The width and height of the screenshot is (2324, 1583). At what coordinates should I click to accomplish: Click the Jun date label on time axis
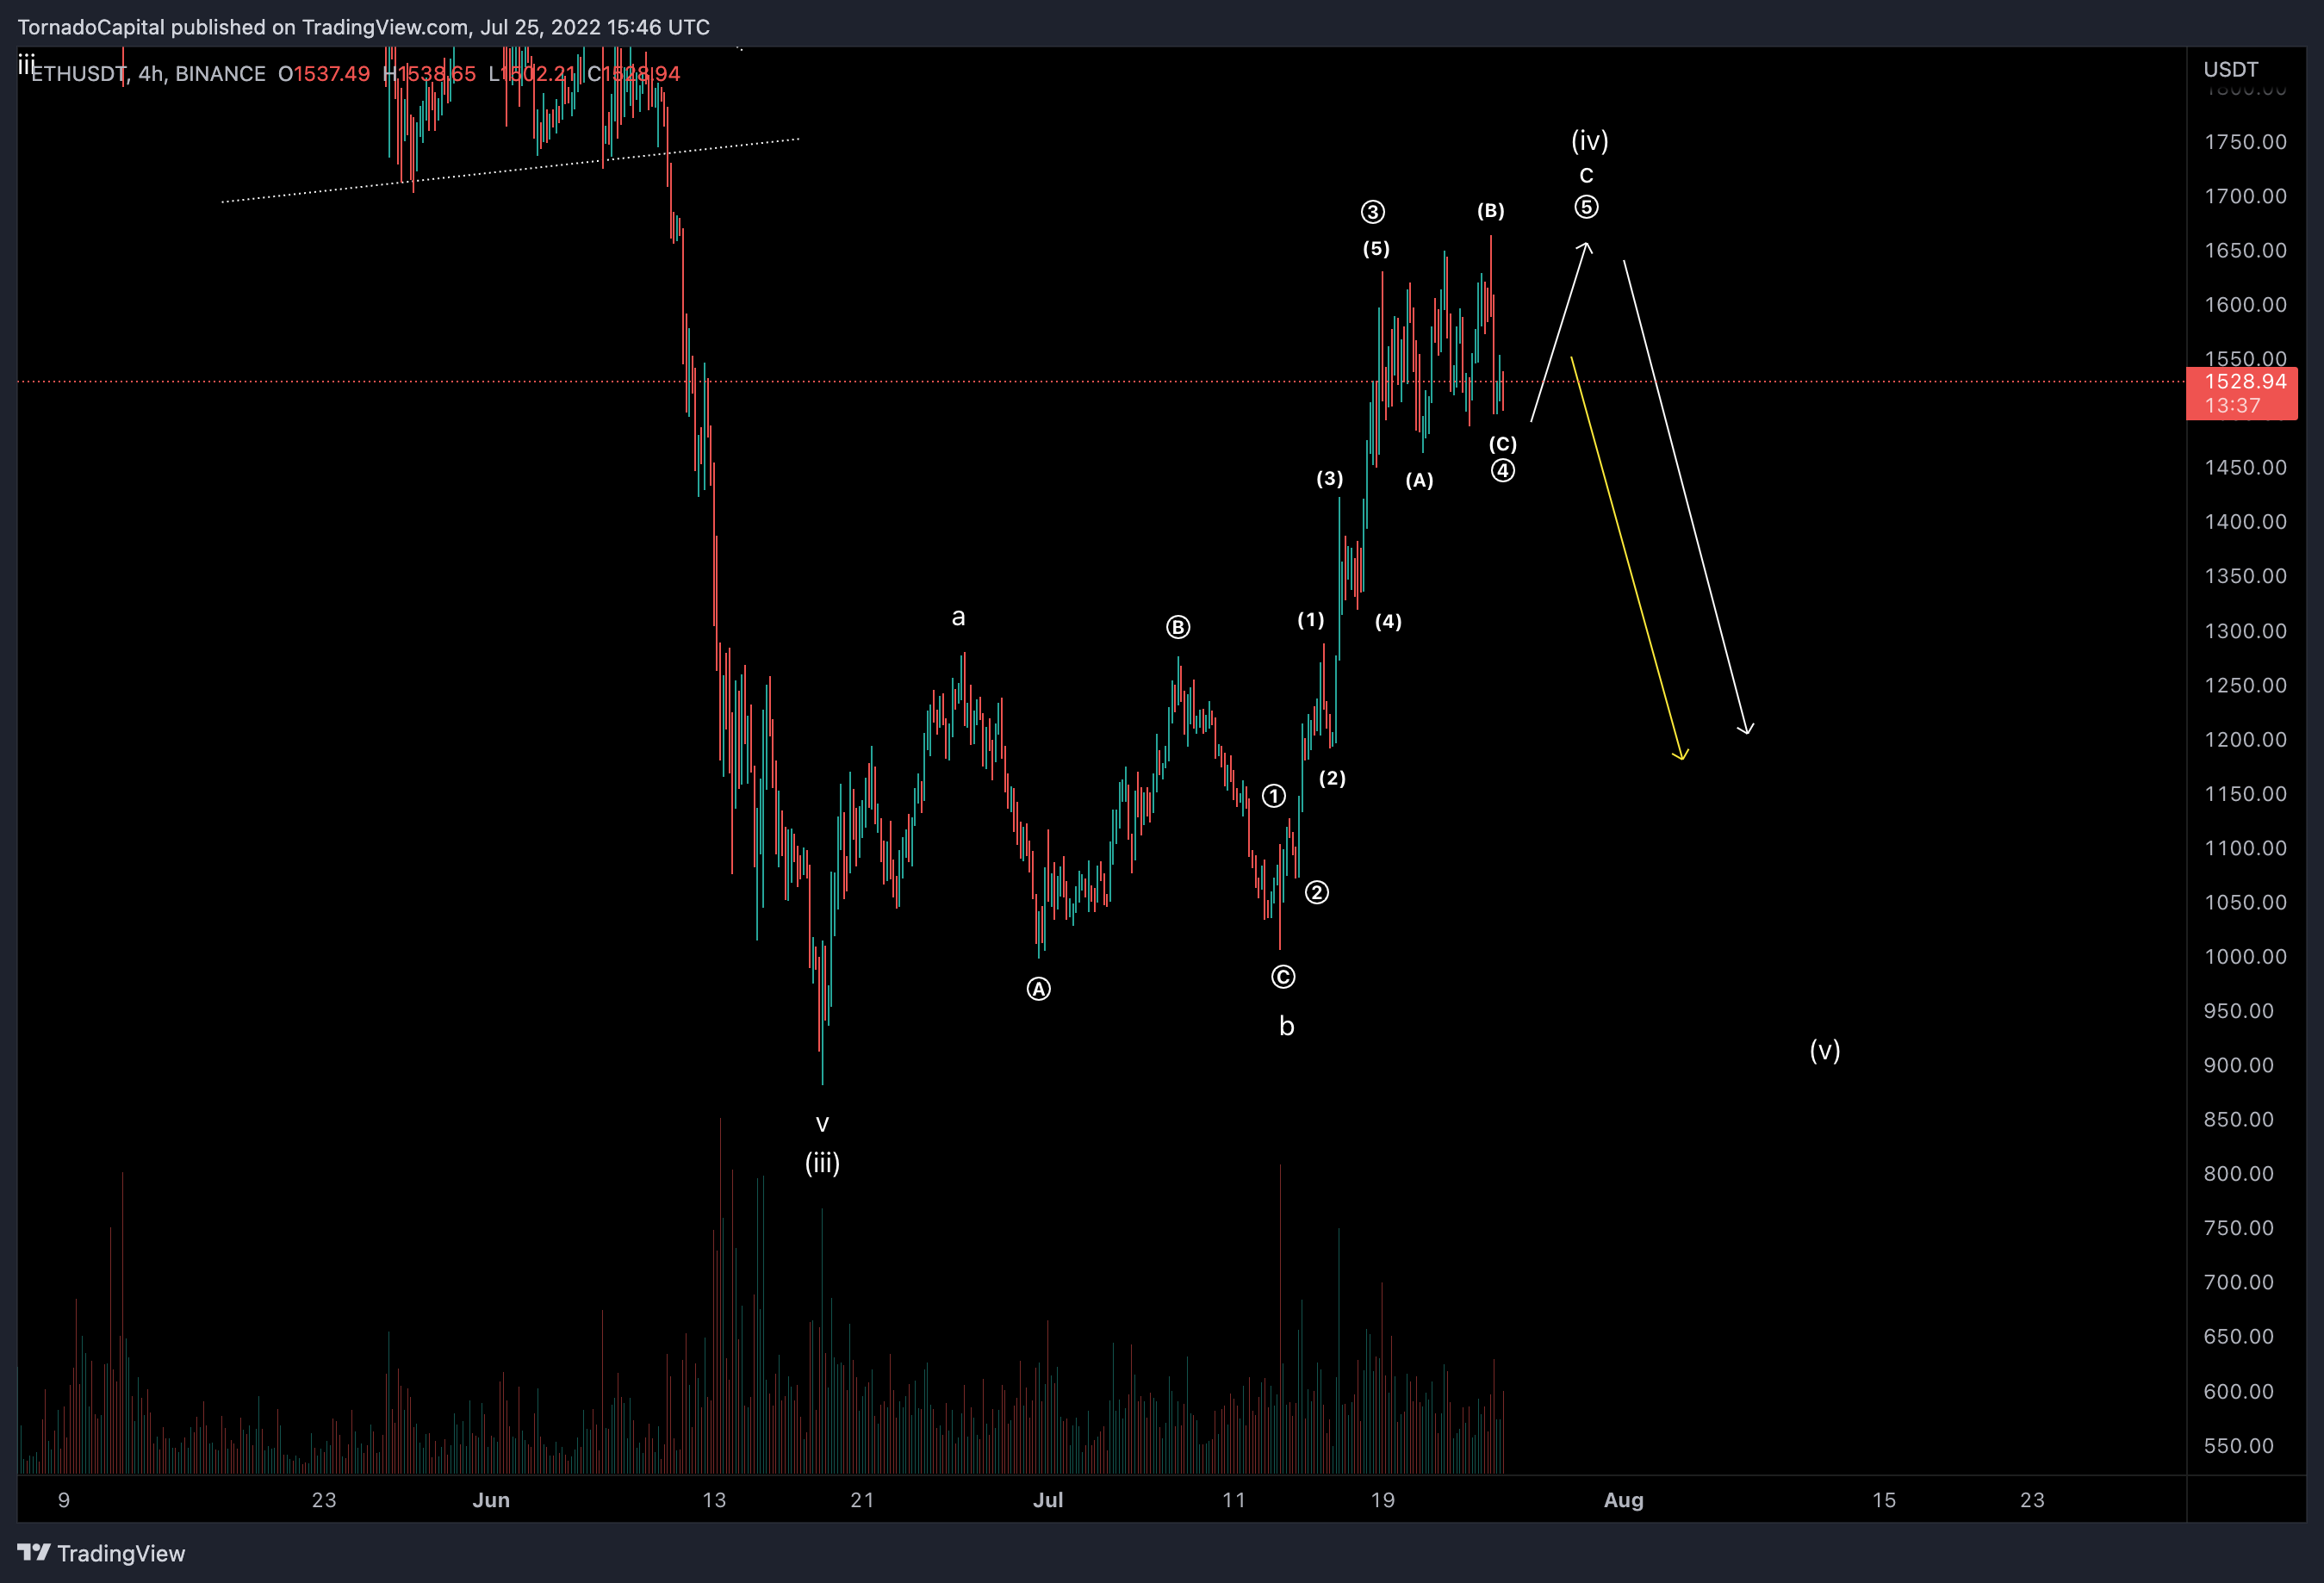click(491, 1500)
